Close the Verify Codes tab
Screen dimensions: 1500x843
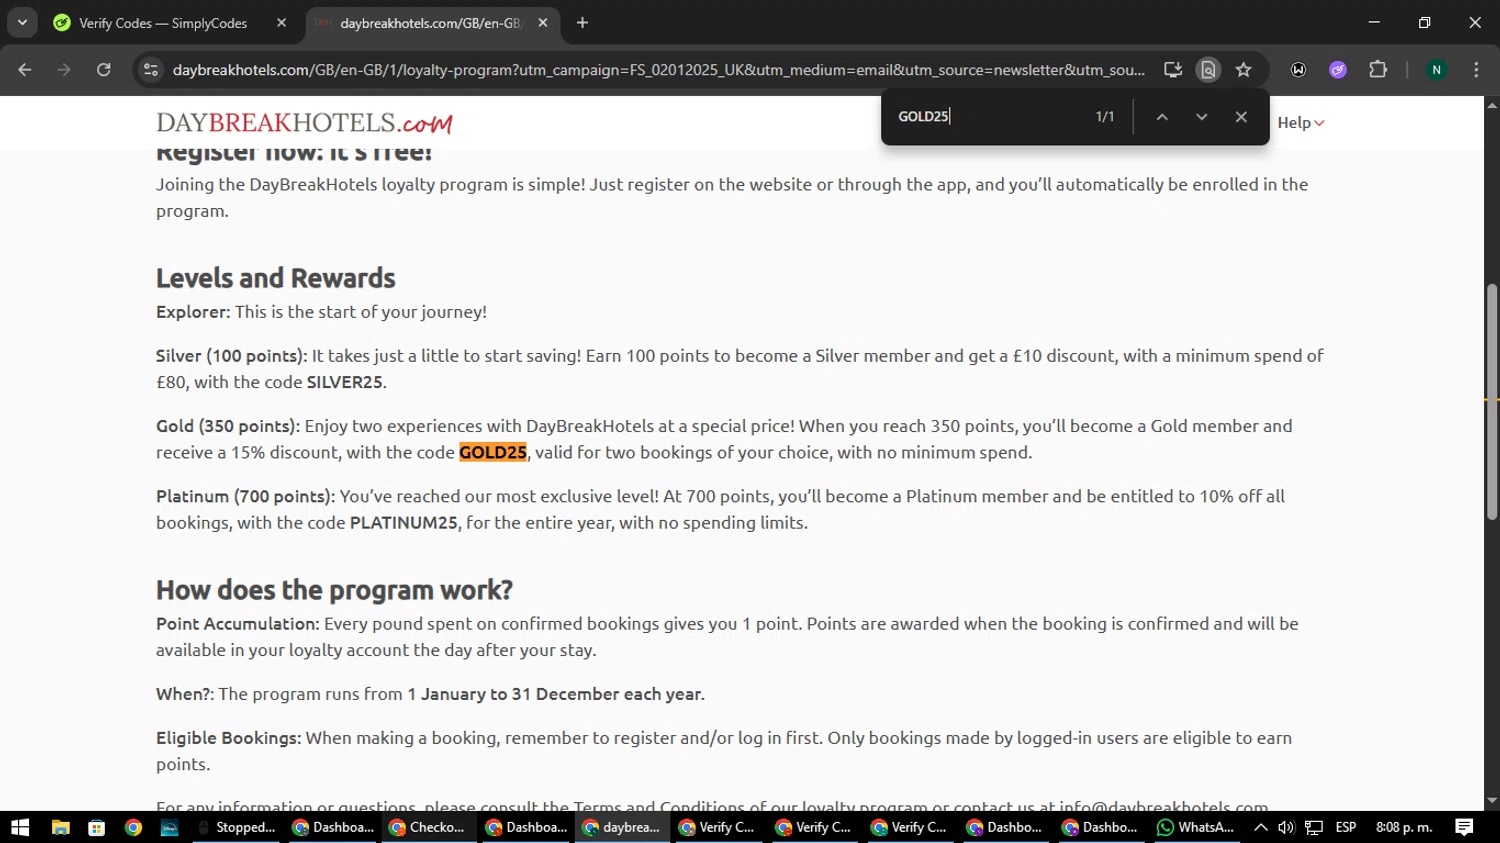[281, 23]
